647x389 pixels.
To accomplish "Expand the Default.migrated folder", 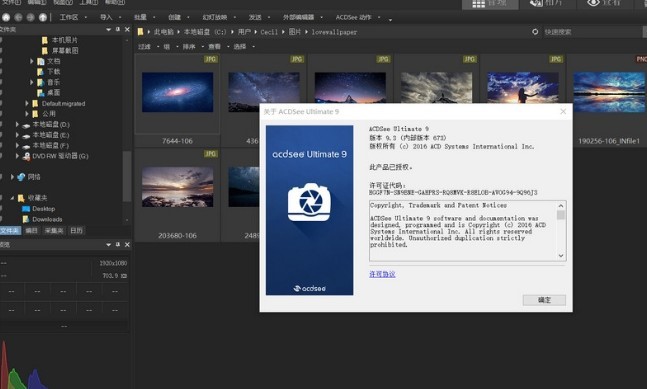I will pos(26,103).
